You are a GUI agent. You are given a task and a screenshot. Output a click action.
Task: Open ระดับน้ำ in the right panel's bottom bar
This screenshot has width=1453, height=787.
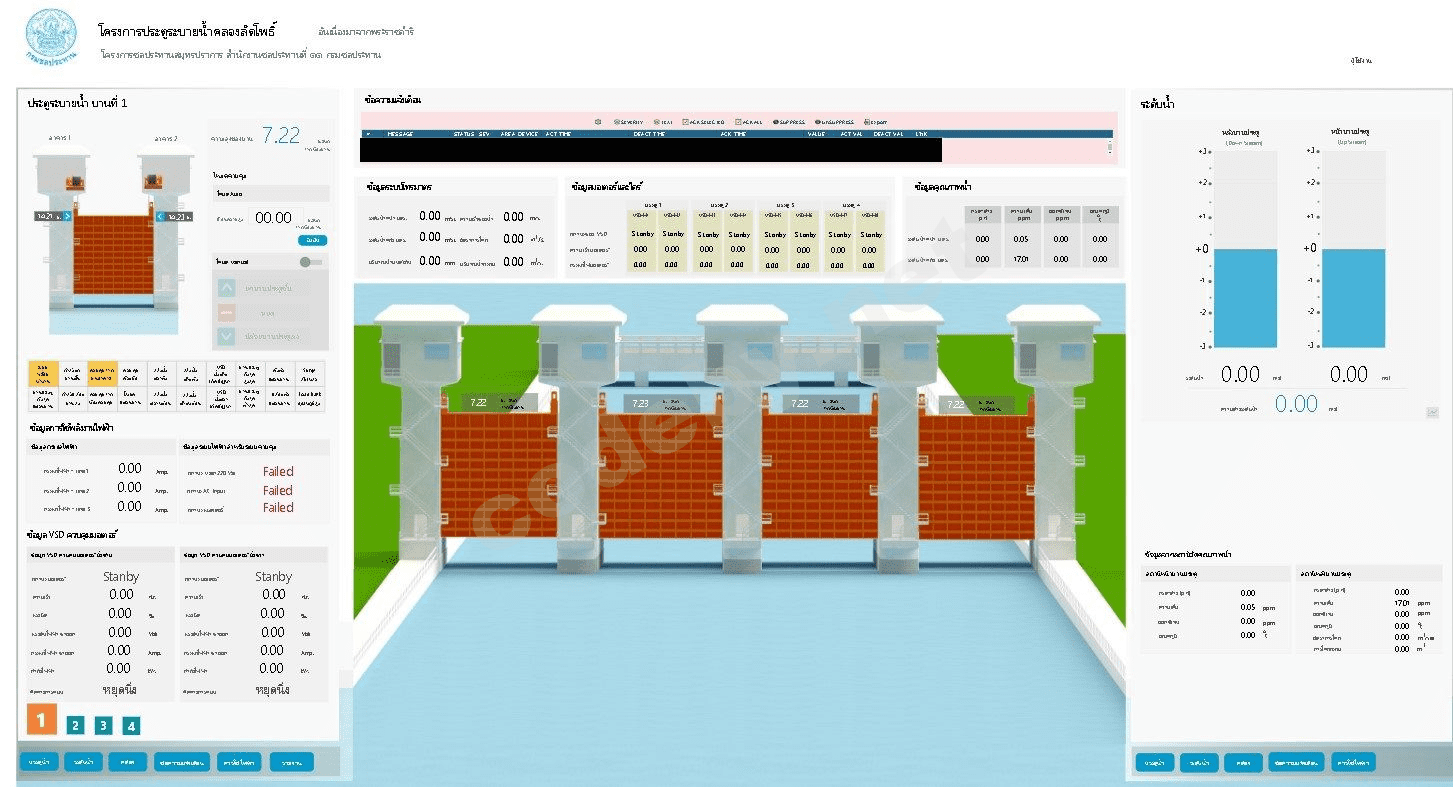pos(1199,762)
